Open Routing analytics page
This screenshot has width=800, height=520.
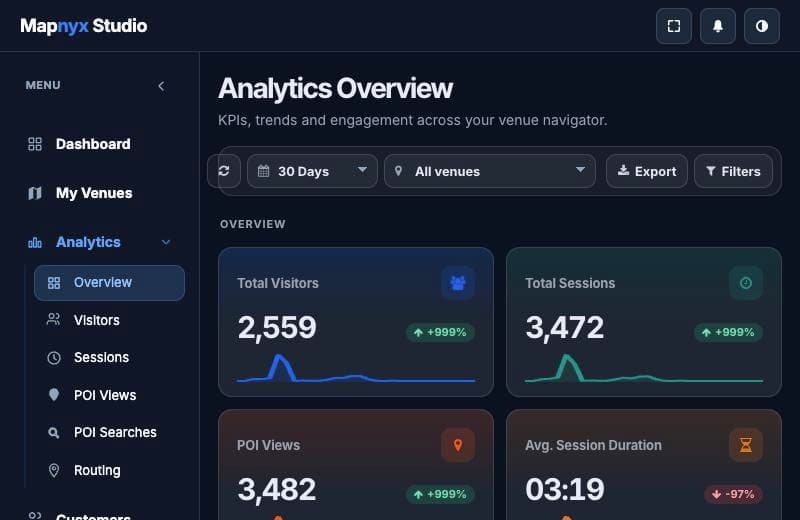click(109, 470)
